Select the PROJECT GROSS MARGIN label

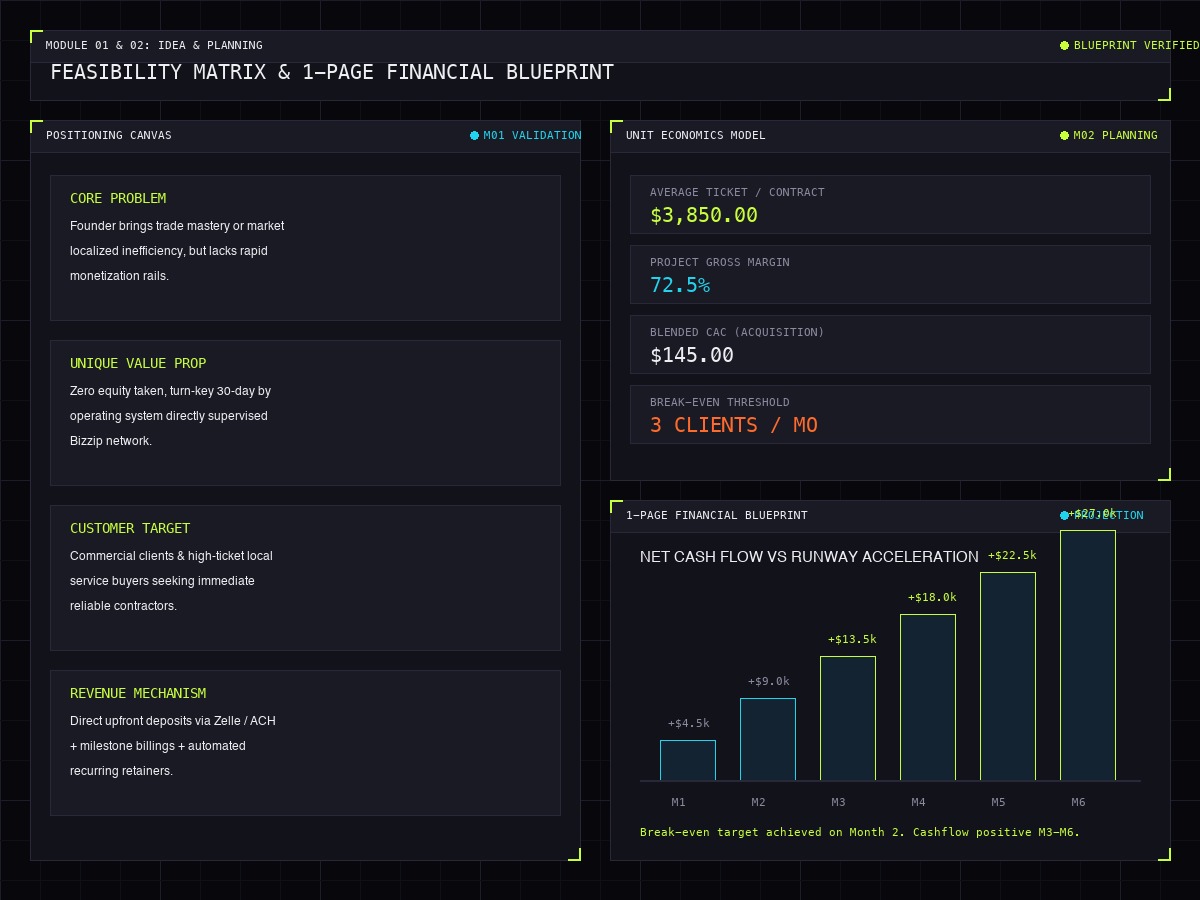coord(720,262)
